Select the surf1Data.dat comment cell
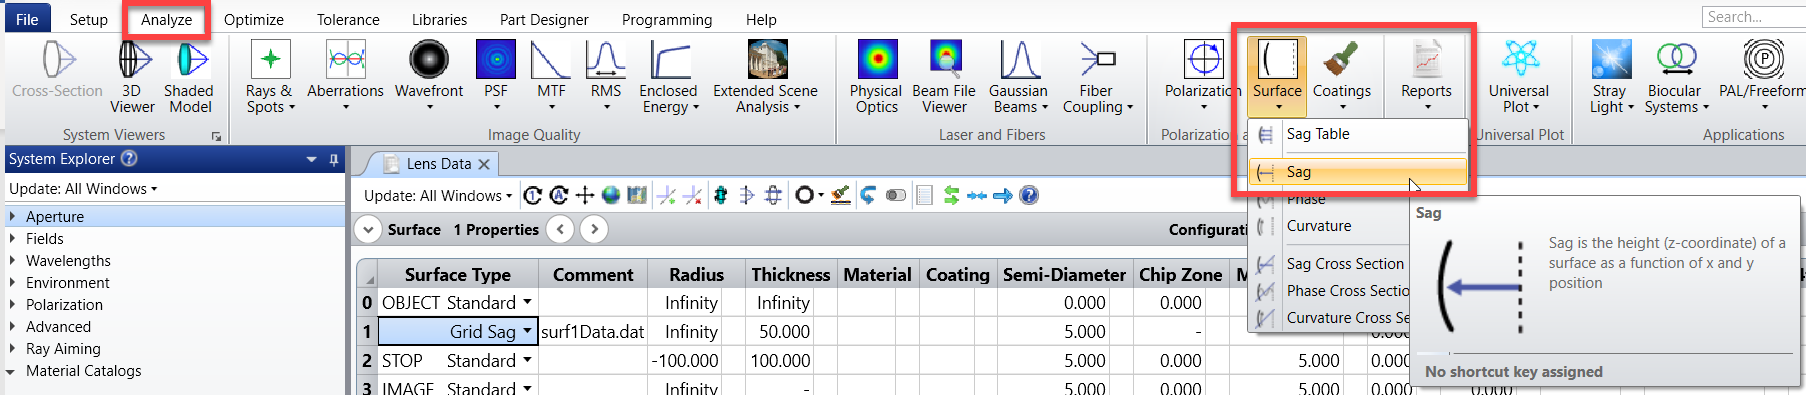 pyautogui.click(x=593, y=331)
